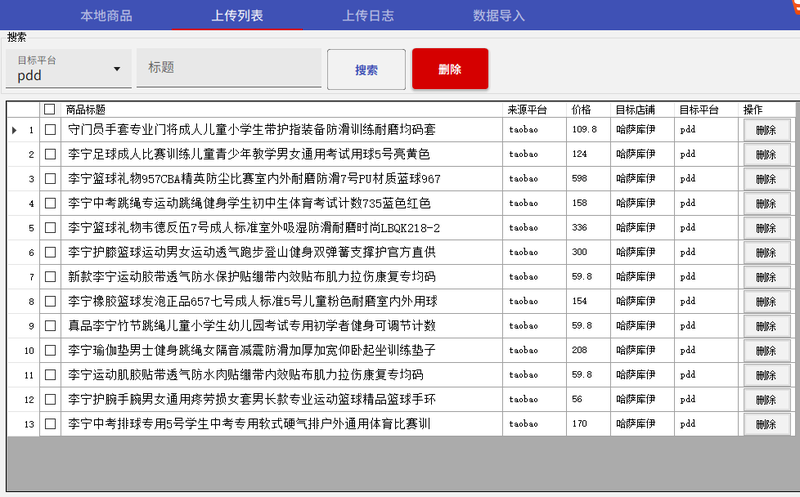The height and width of the screenshot is (497, 800).
Task: Click the red 删除 button
Action: 450,69
